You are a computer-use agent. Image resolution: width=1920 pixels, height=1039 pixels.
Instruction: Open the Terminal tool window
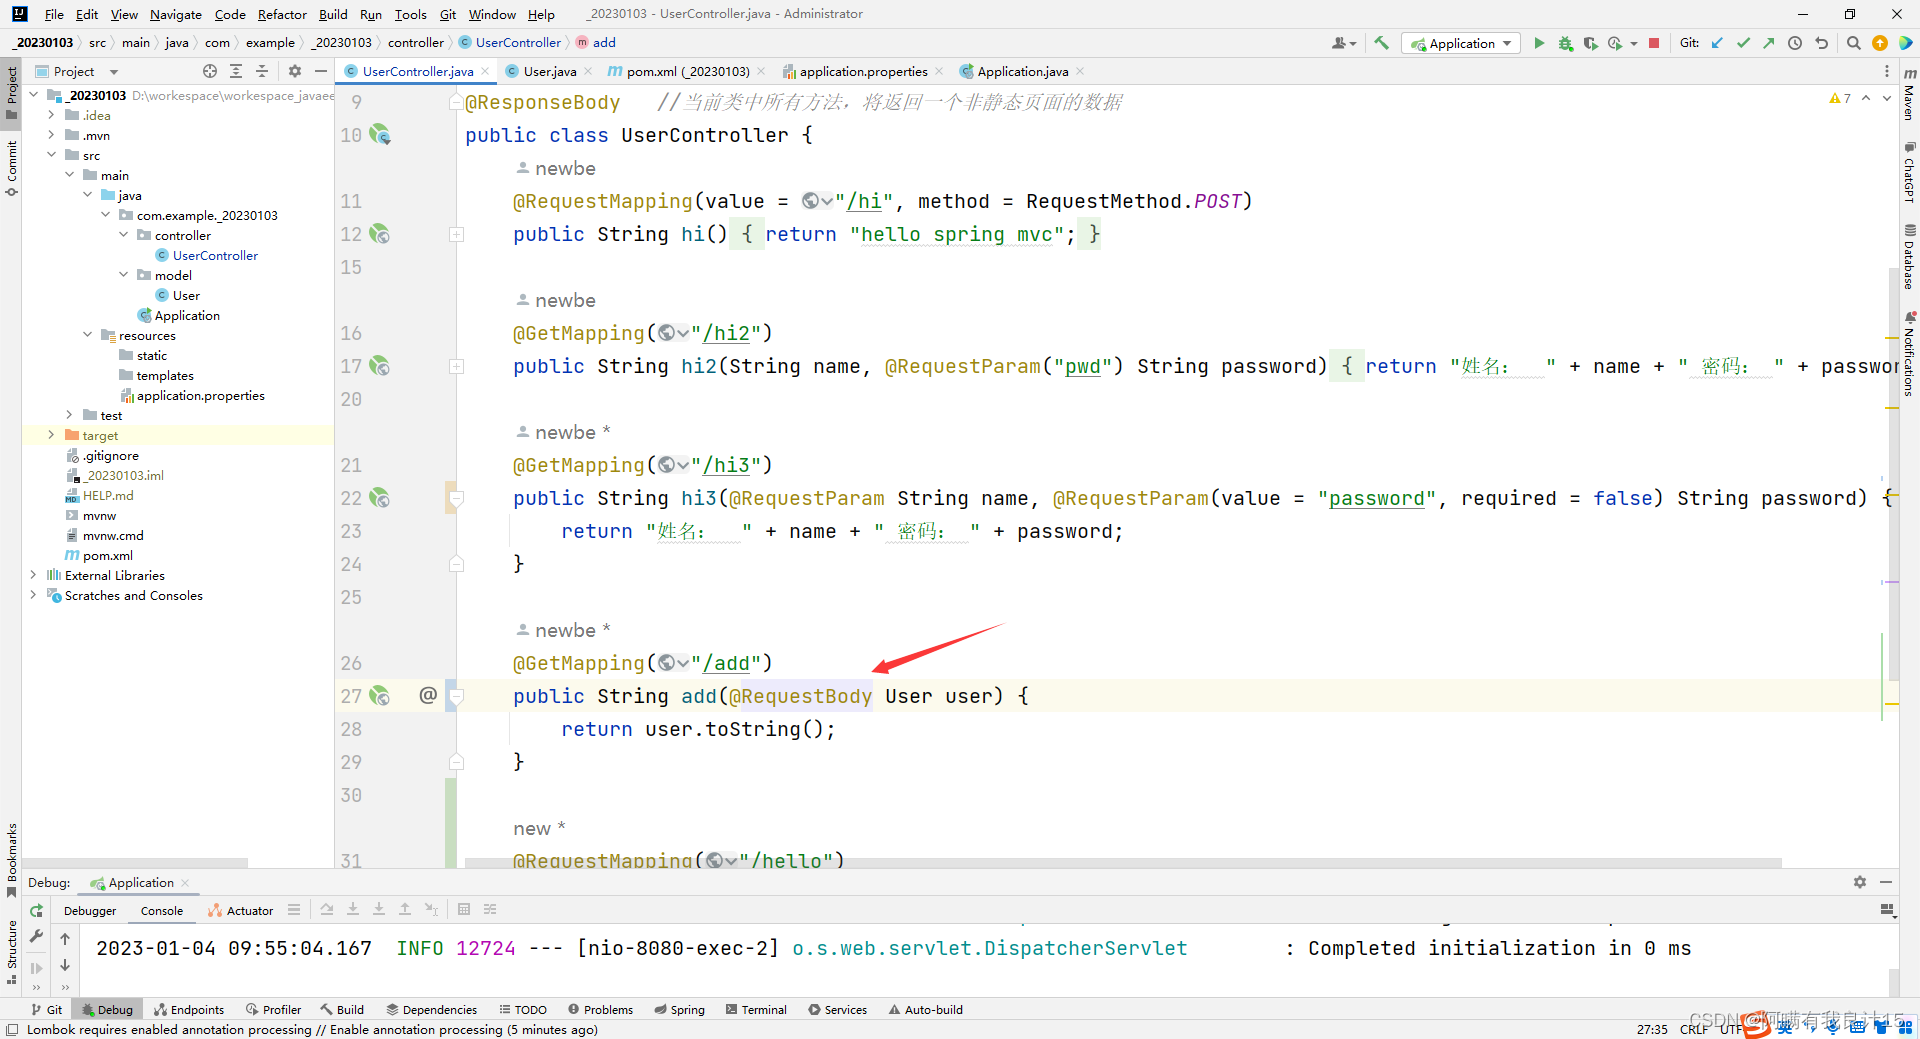(756, 1010)
